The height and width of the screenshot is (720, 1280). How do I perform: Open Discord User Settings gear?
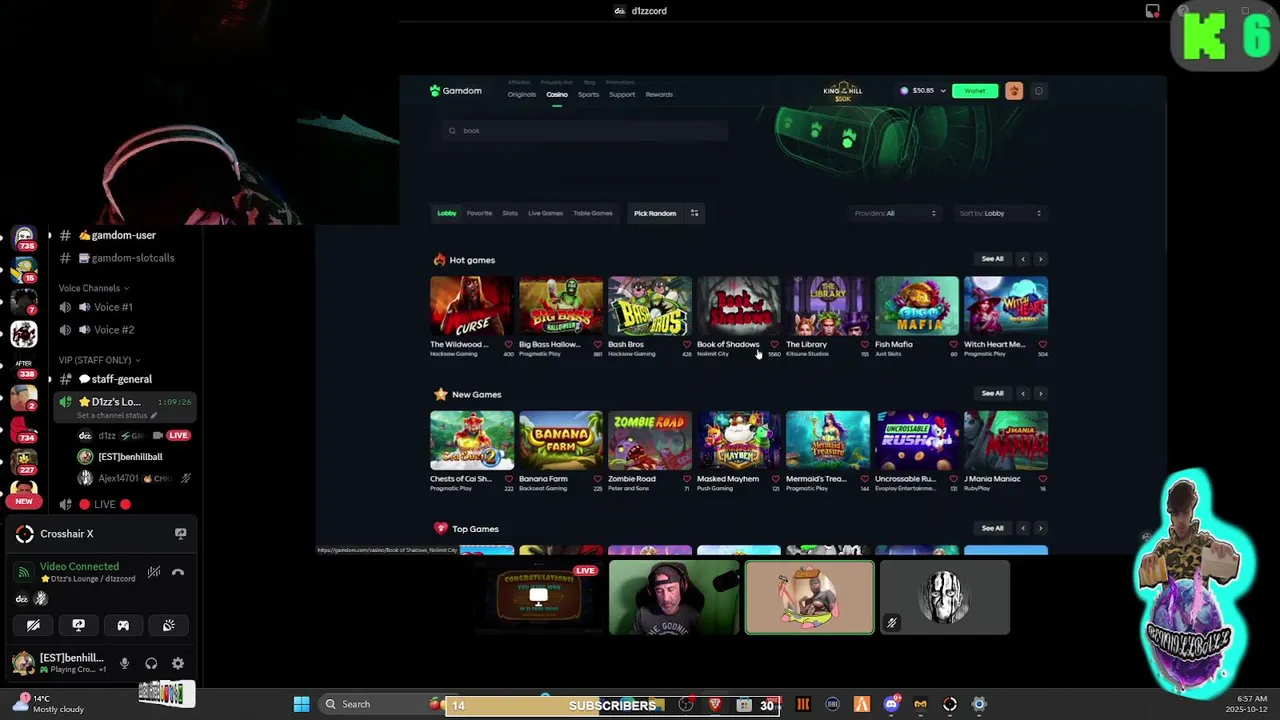(x=178, y=663)
